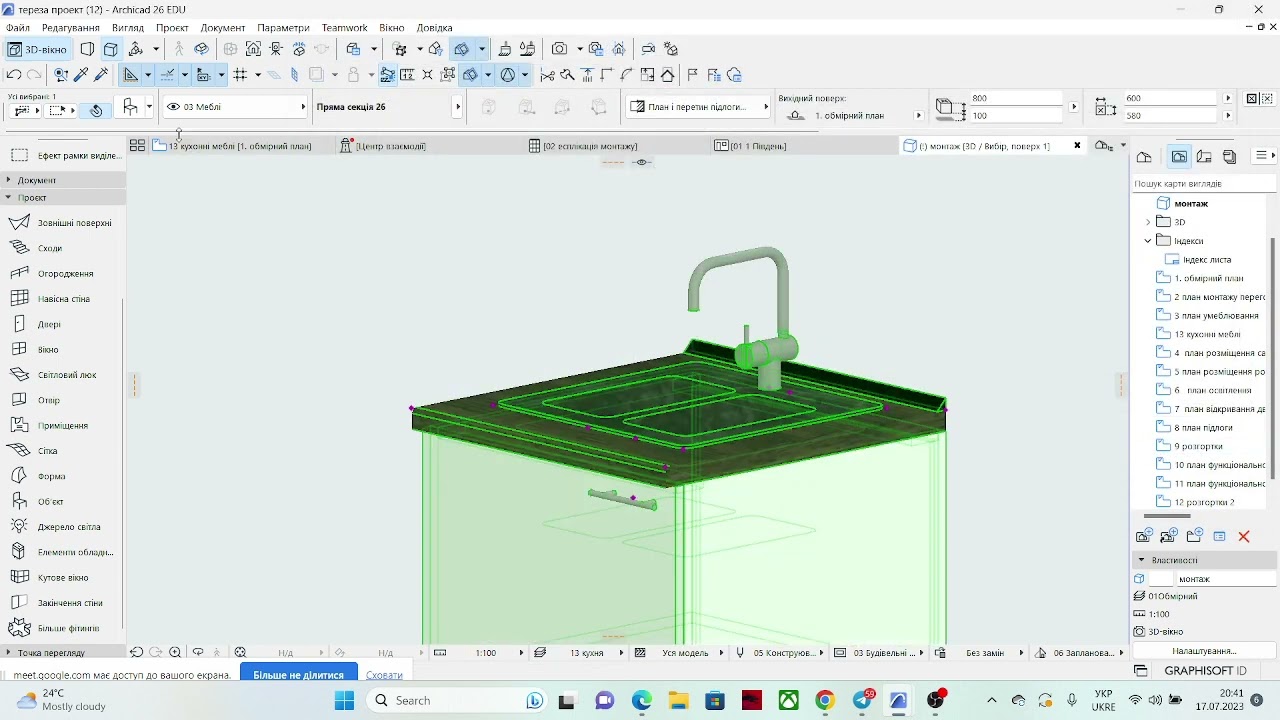Open the tab overview grid icon

[137, 146]
